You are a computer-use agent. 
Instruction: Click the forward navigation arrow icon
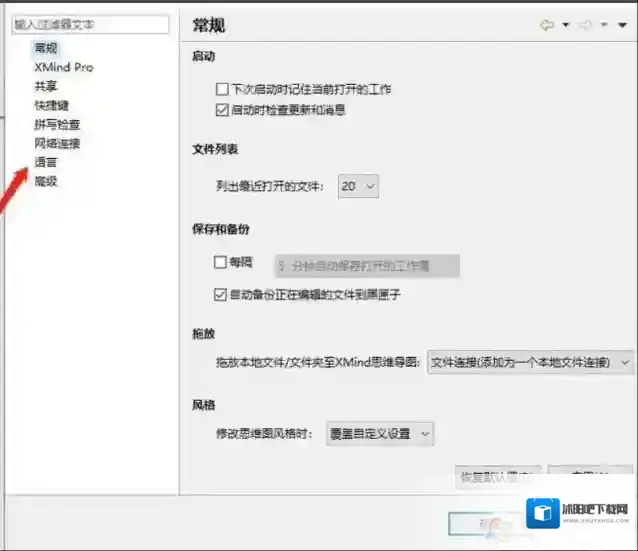tap(586, 25)
